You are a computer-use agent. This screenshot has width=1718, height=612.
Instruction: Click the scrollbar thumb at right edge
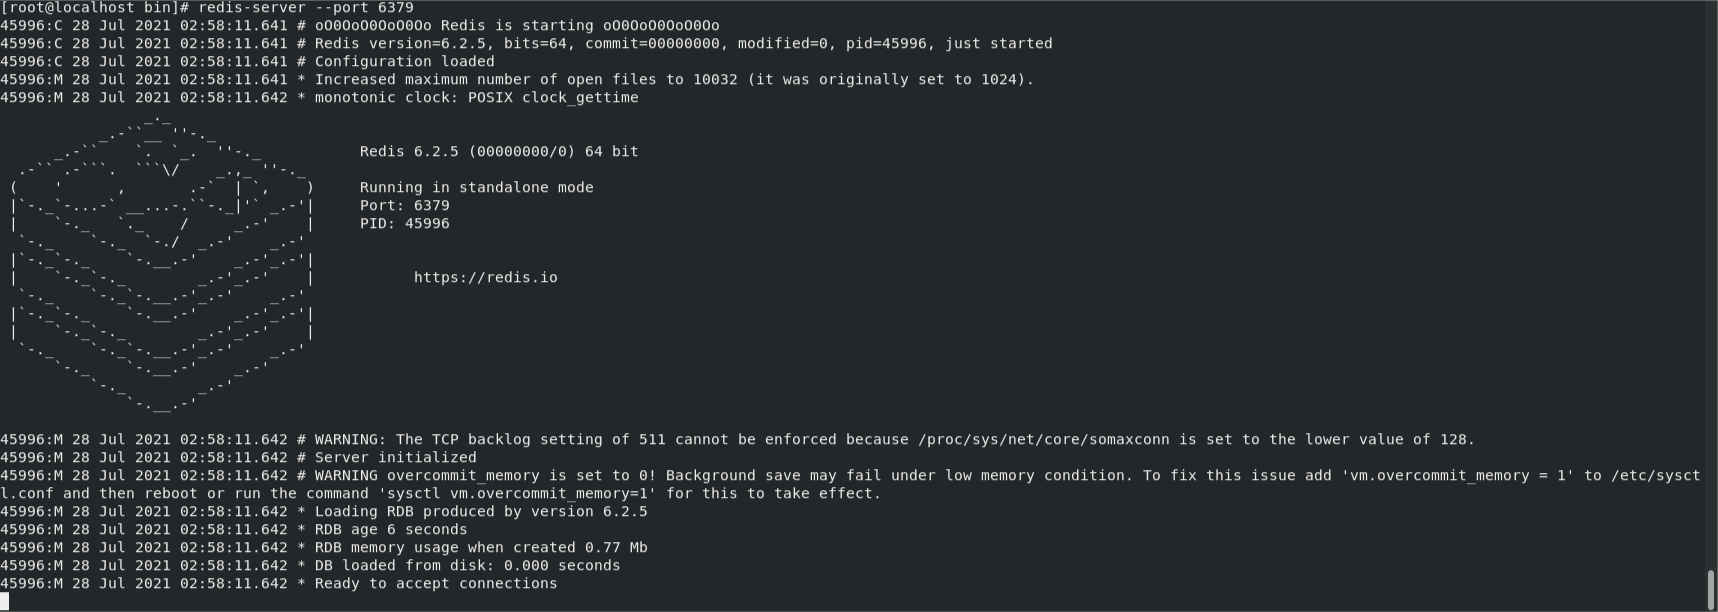pyautogui.click(x=1712, y=588)
